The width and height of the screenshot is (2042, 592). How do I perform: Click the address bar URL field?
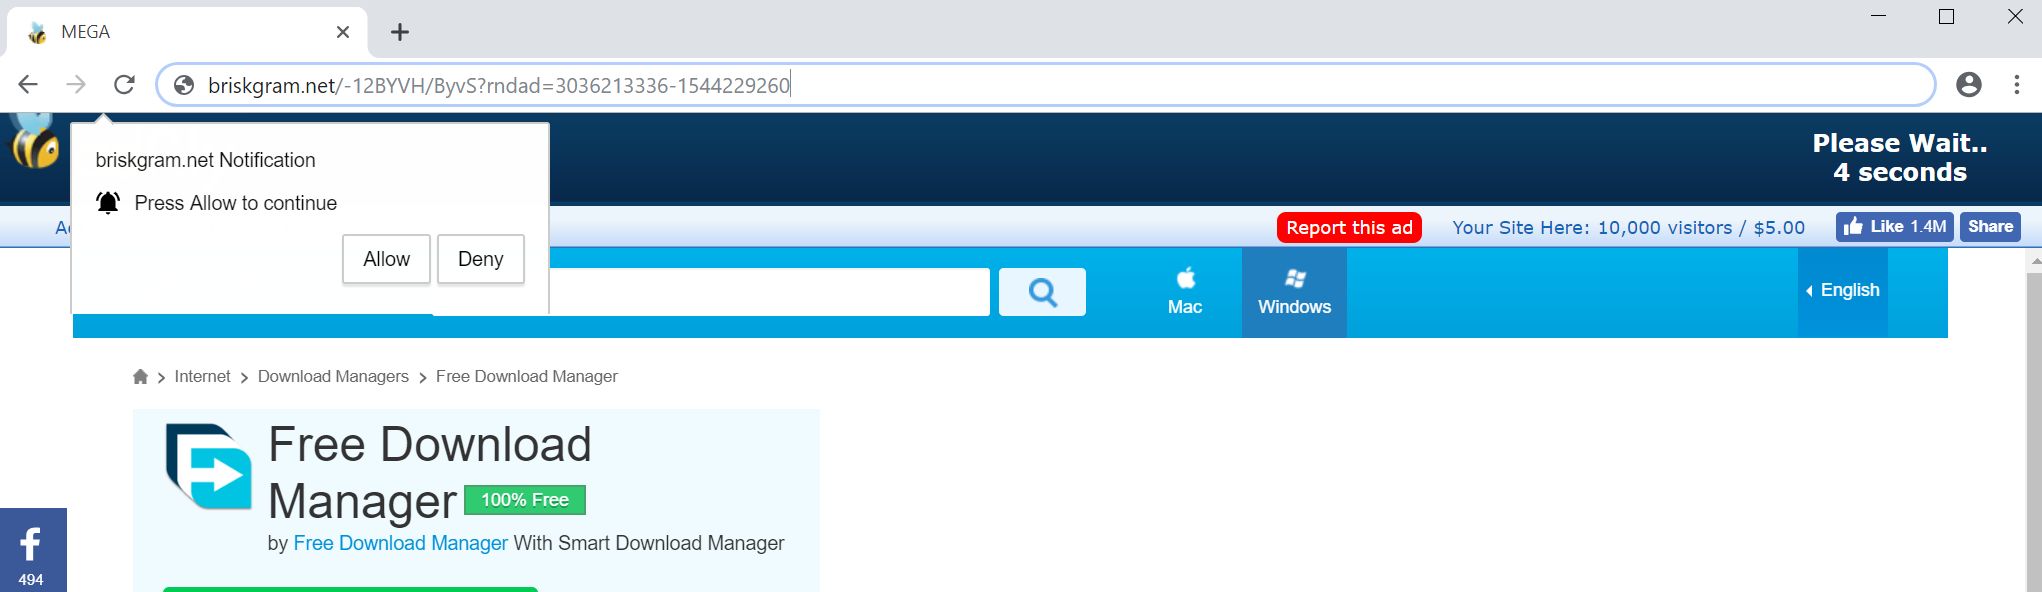(1045, 85)
